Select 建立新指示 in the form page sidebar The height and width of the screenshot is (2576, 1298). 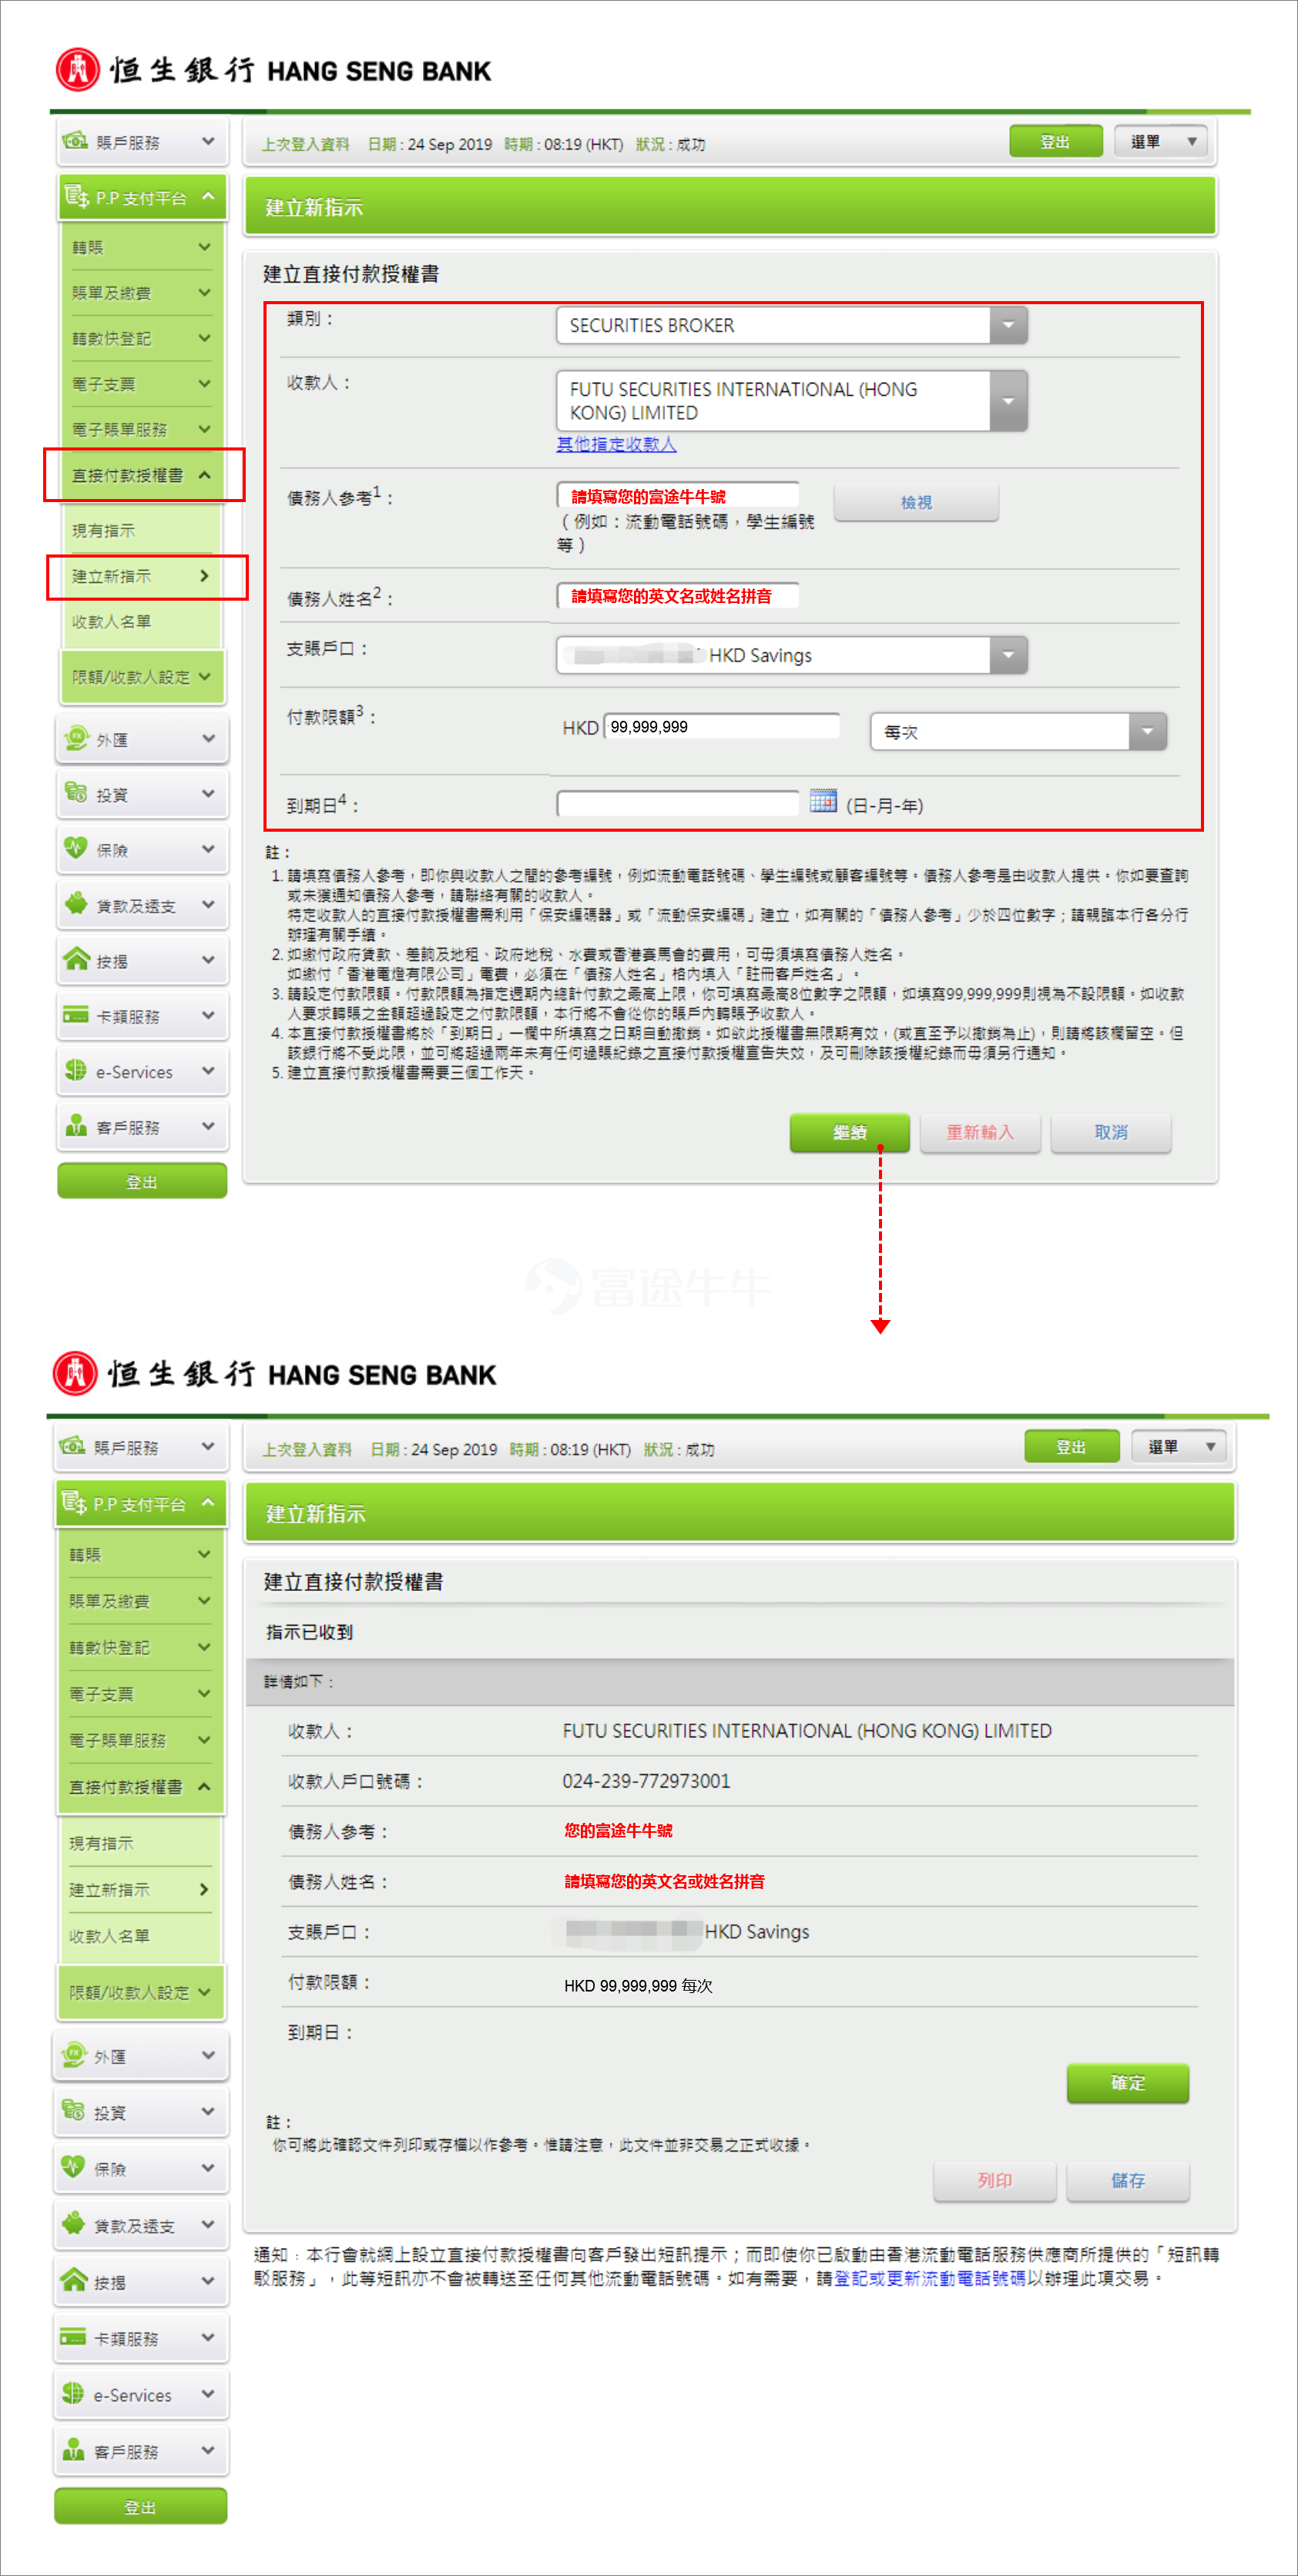pos(140,576)
